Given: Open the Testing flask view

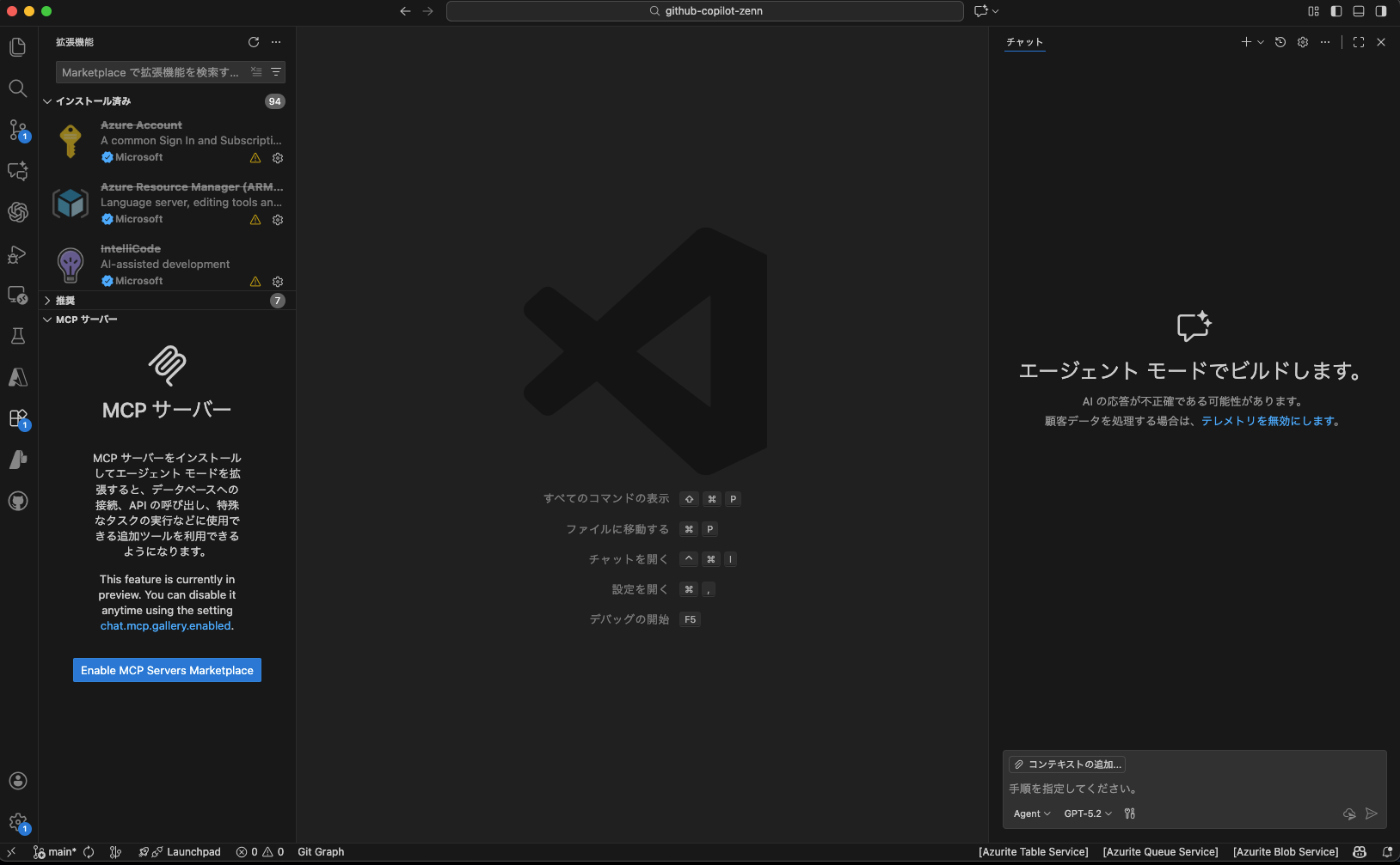Looking at the screenshot, I should coord(17,336).
